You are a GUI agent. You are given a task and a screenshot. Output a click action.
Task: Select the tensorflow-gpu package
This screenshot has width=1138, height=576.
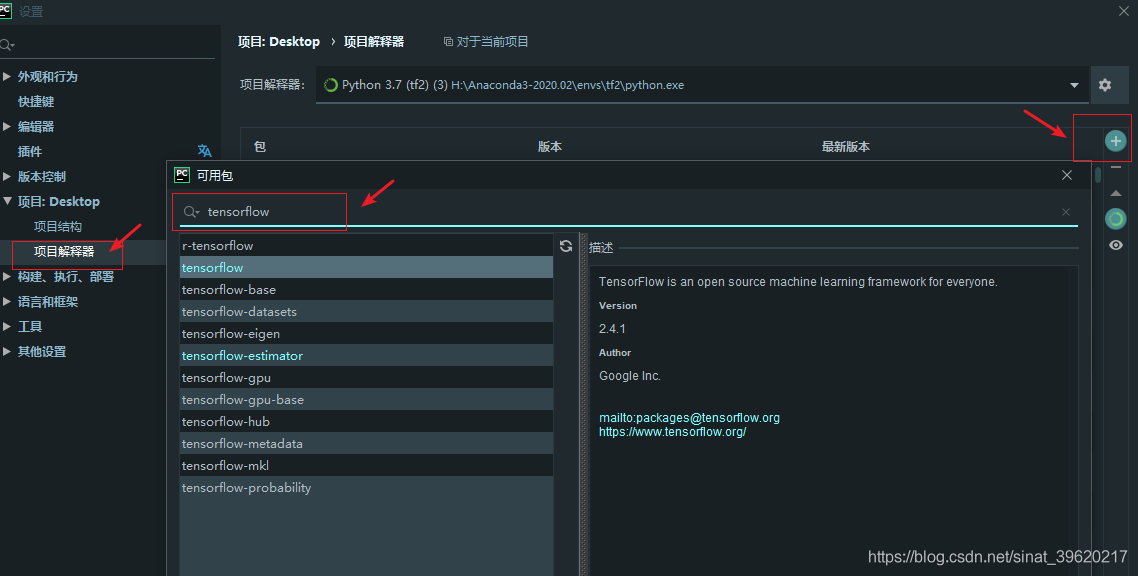[367, 378]
